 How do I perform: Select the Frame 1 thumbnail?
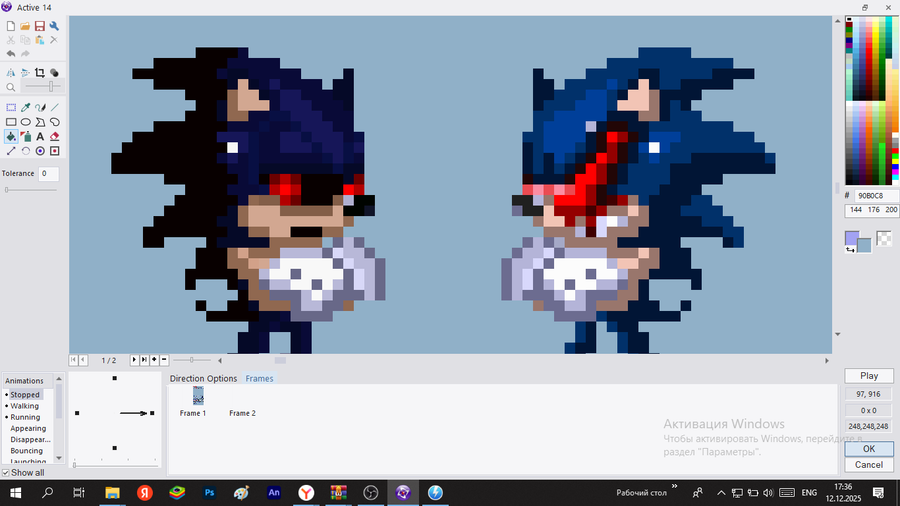pos(198,395)
